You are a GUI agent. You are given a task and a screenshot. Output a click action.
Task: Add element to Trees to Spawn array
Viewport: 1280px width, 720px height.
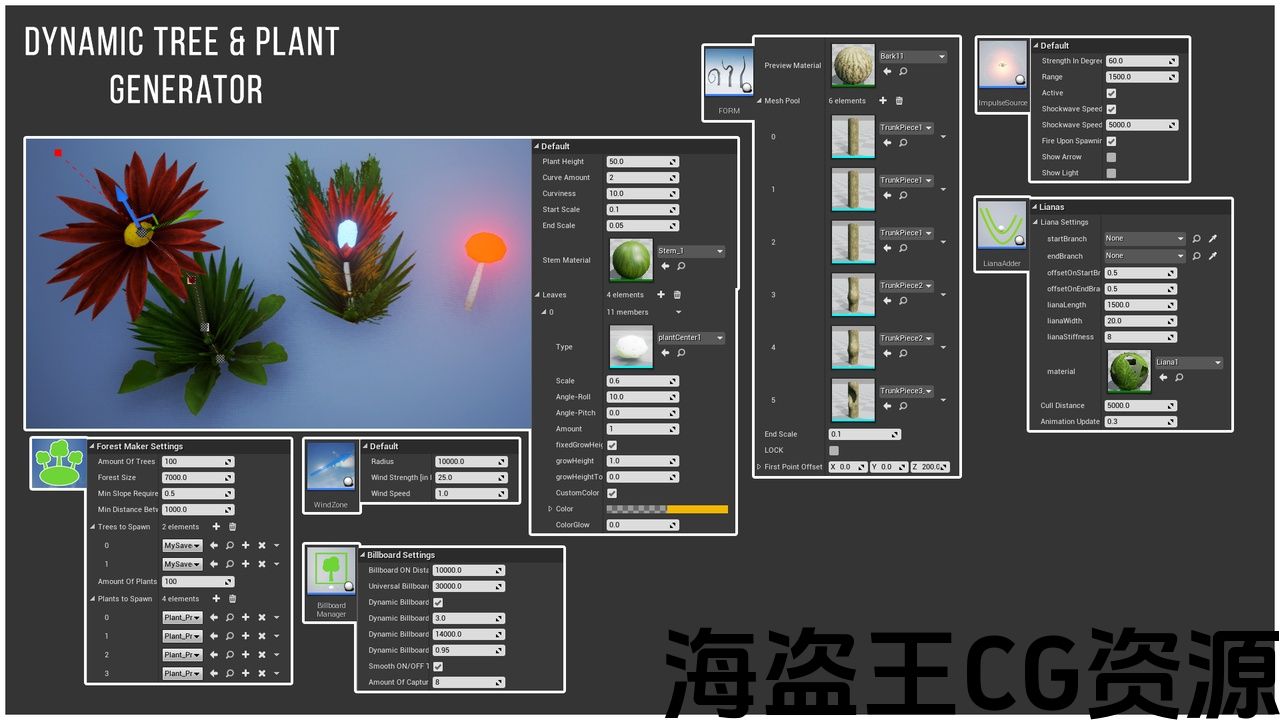(x=216, y=527)
